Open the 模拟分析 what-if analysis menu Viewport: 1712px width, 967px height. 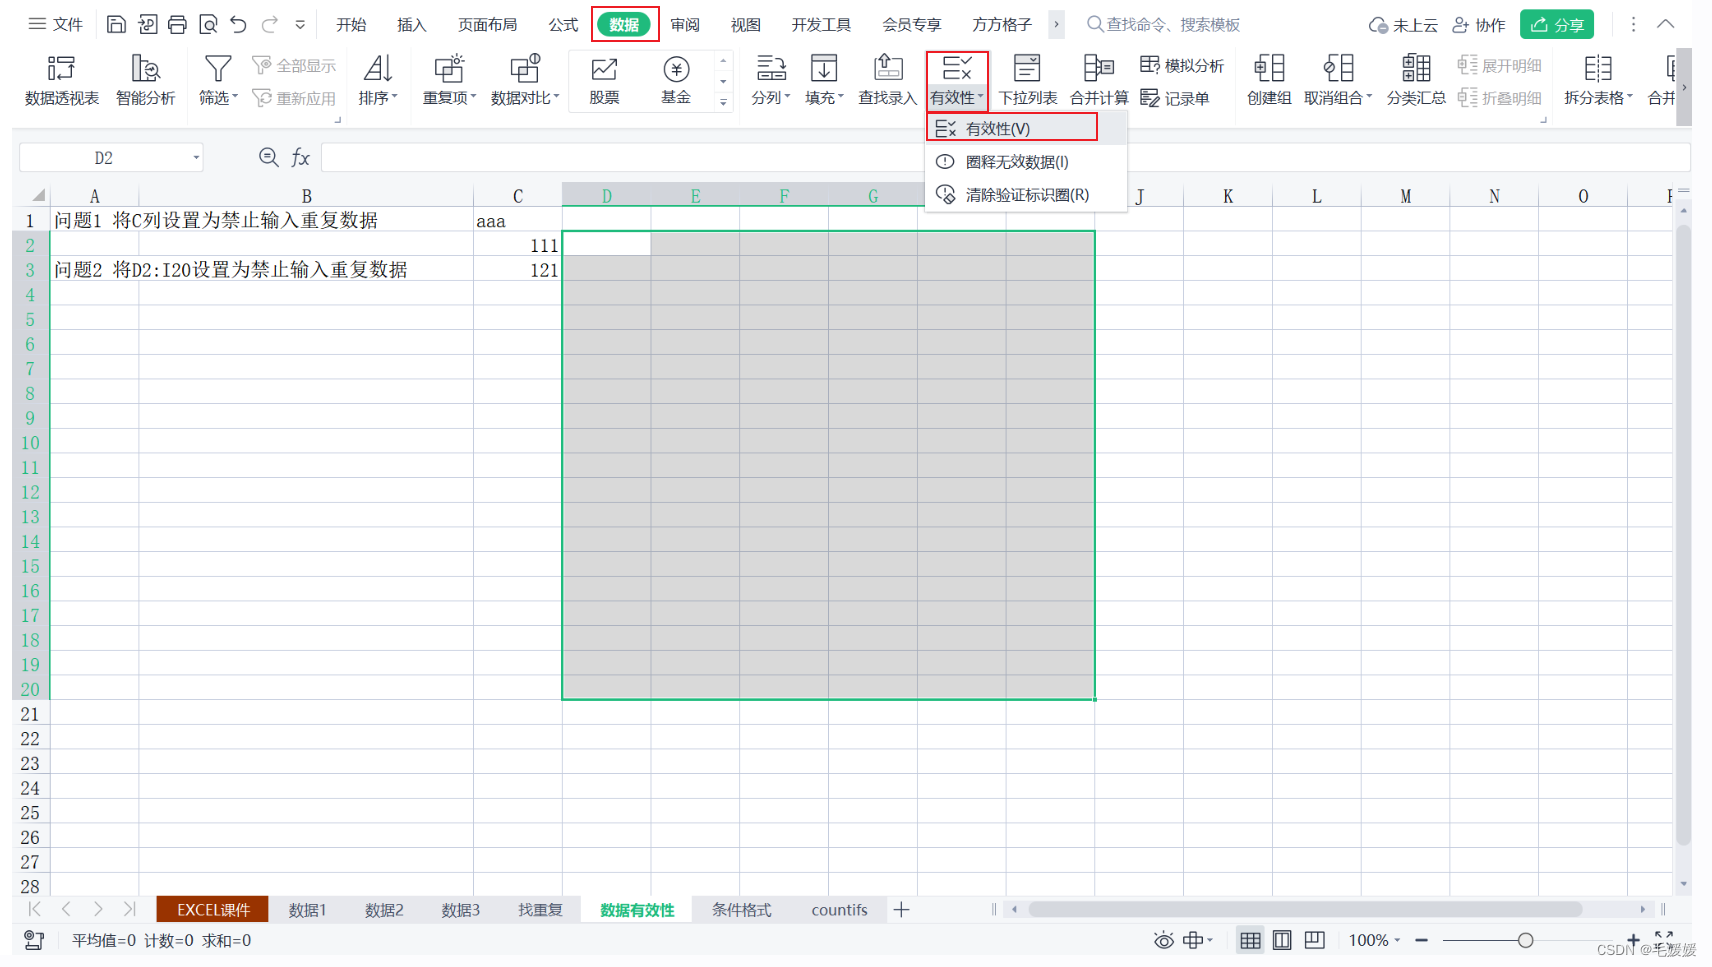click(x=1182, y=65)
